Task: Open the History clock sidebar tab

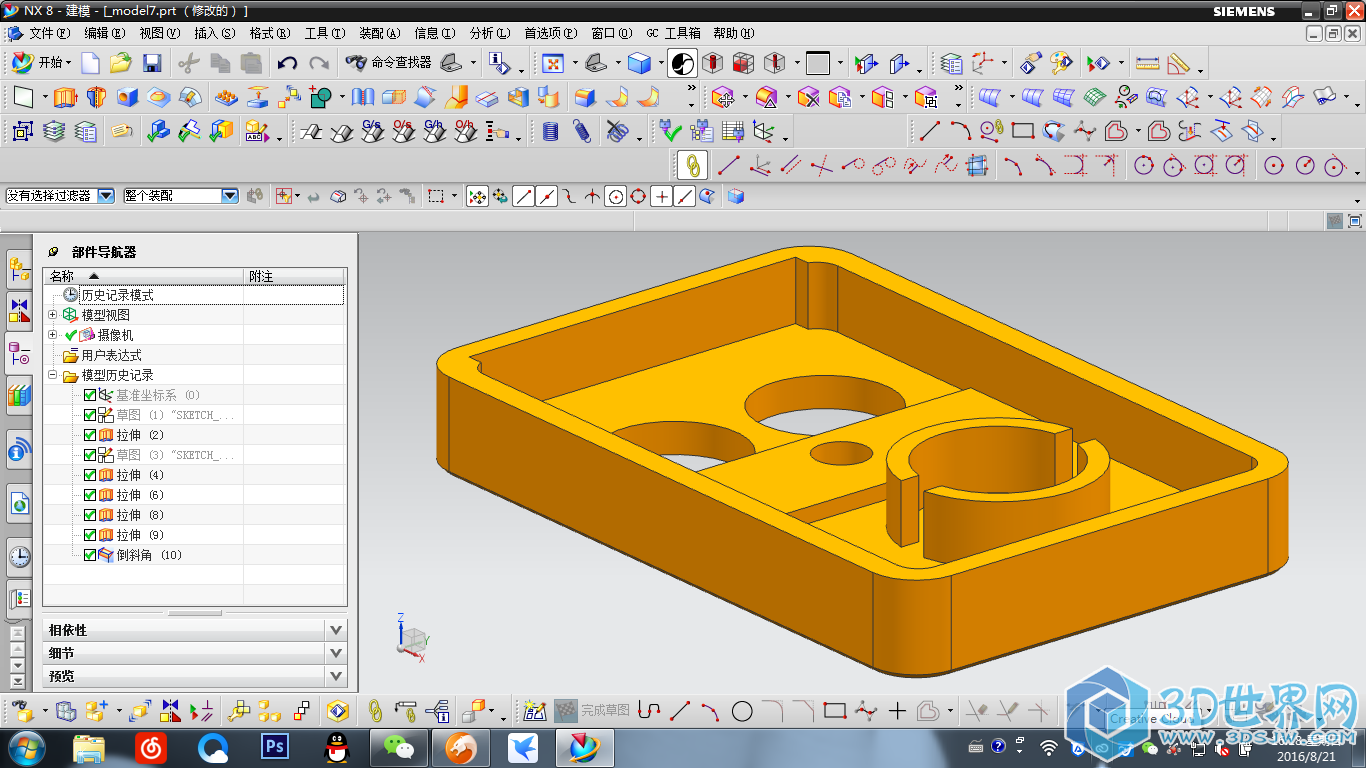Action: [19, 556]
